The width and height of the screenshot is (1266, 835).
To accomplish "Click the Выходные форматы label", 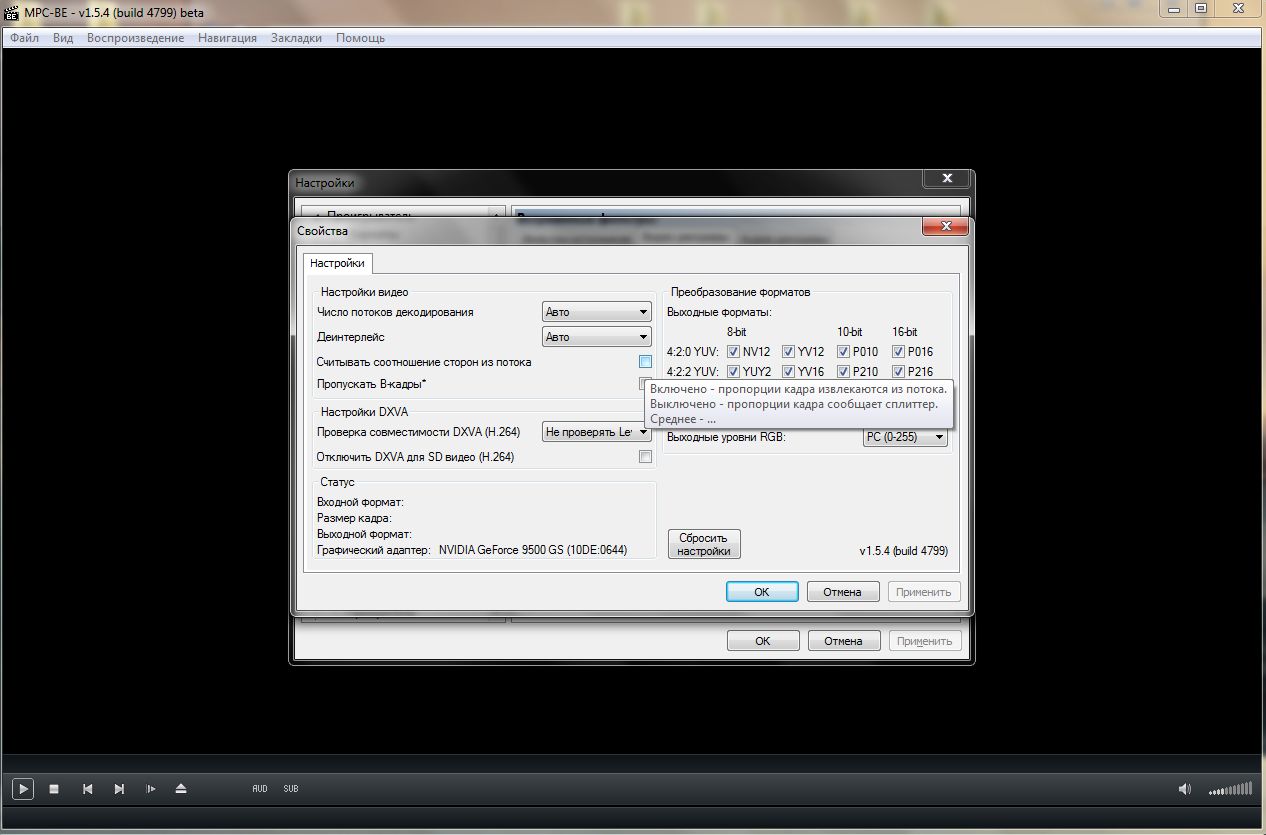I will (719, 312).
